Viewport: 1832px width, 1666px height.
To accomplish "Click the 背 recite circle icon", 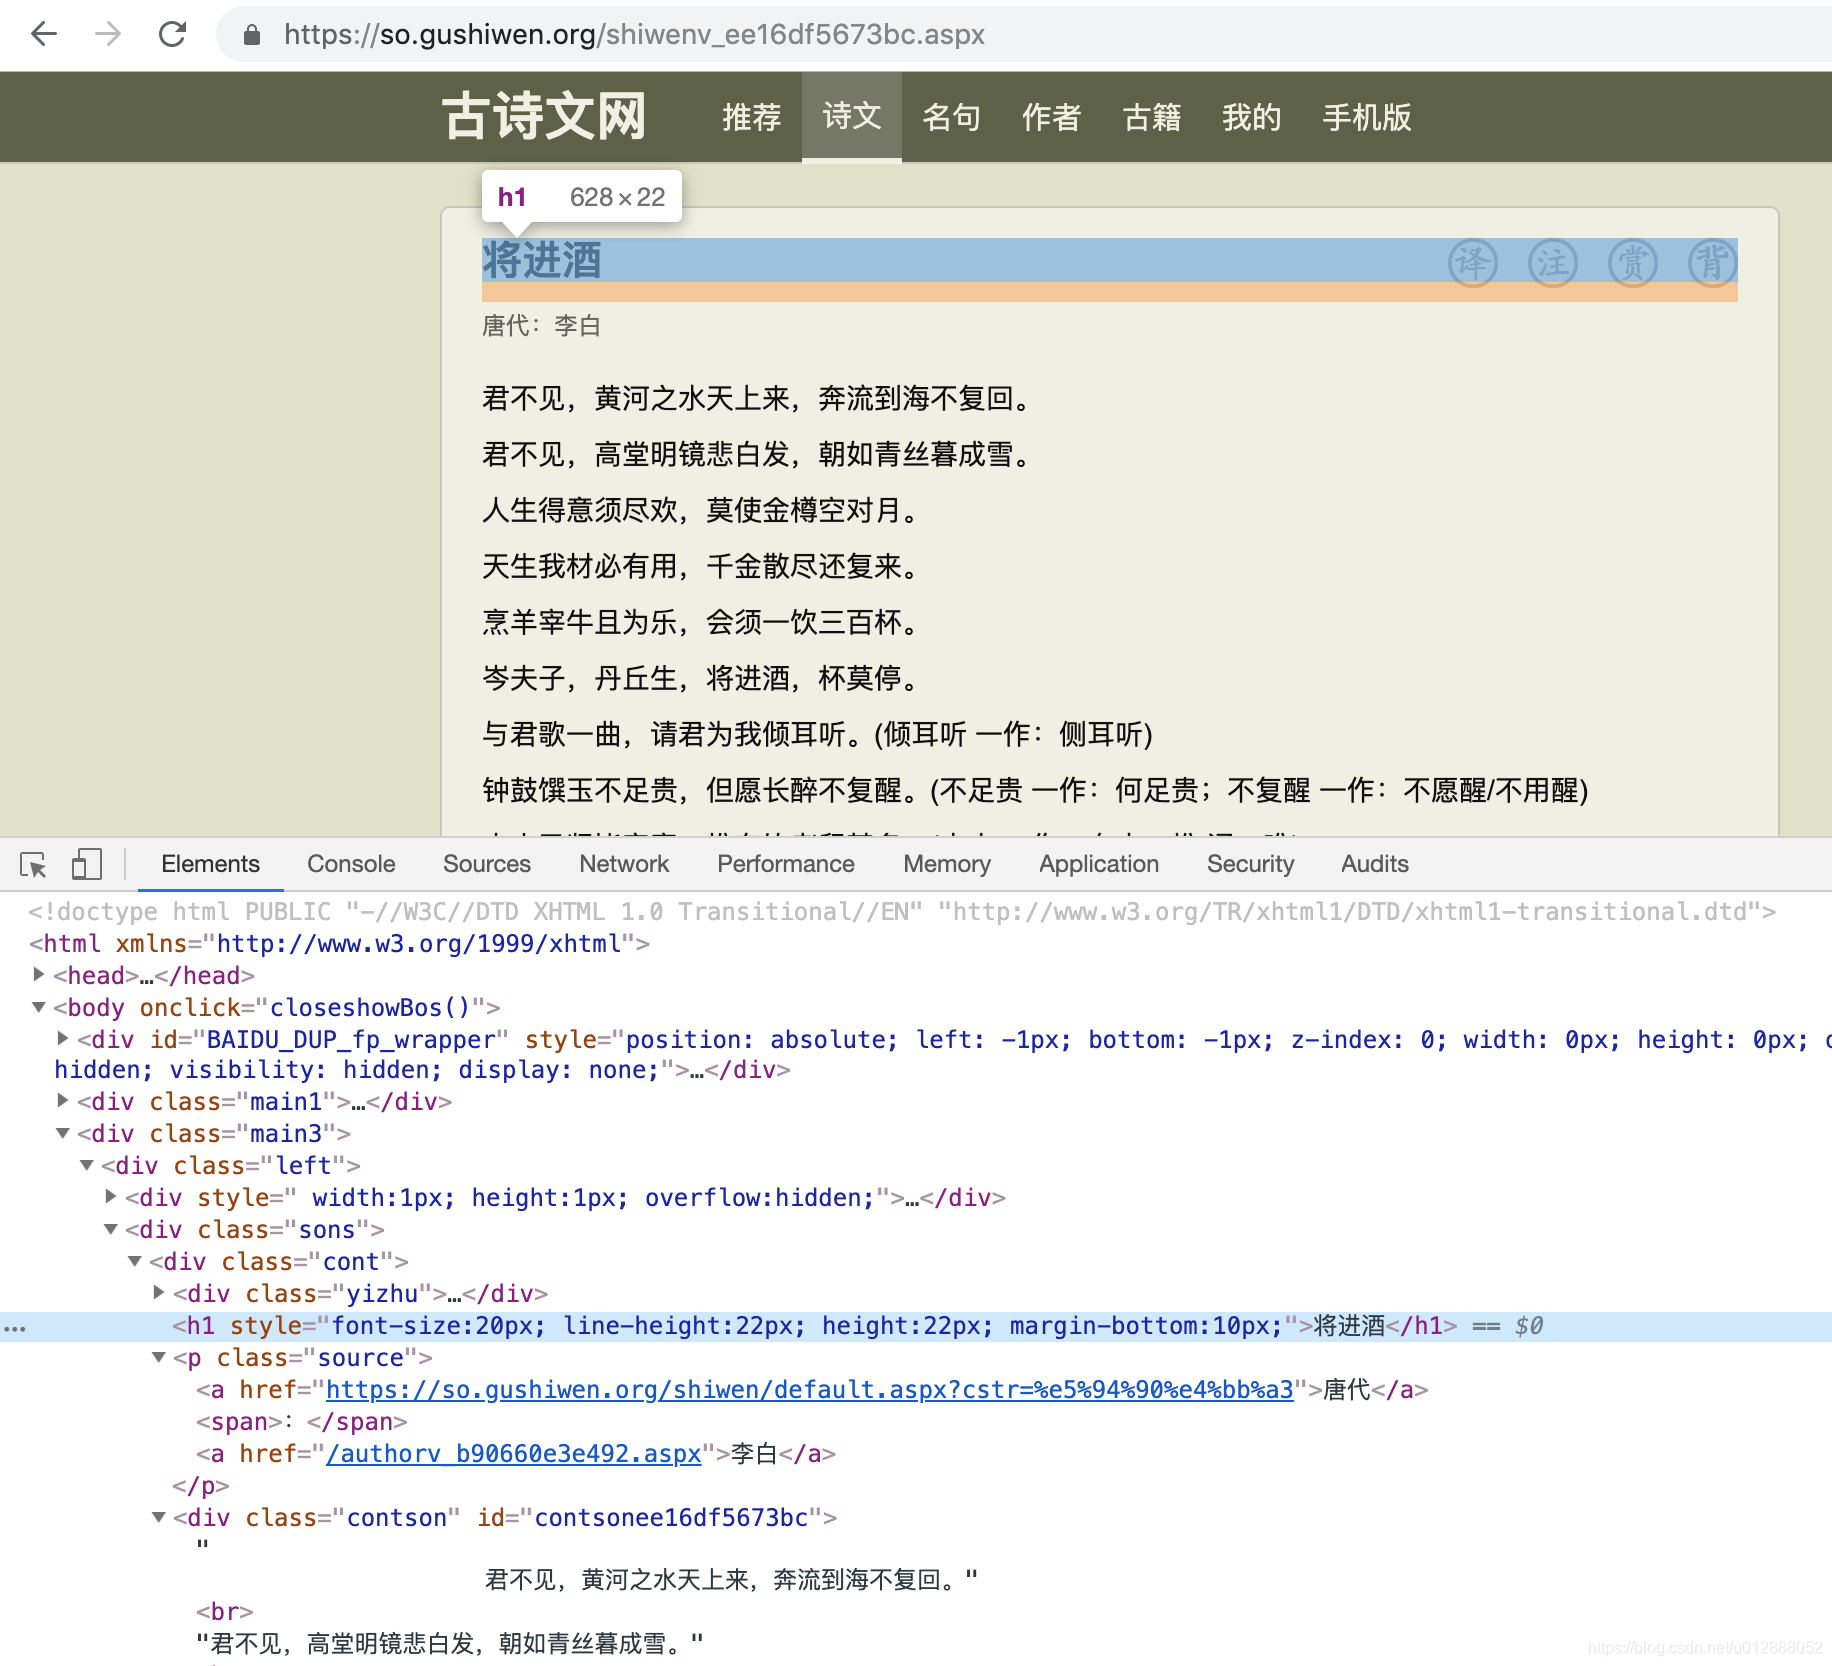I will [1713, 263].
